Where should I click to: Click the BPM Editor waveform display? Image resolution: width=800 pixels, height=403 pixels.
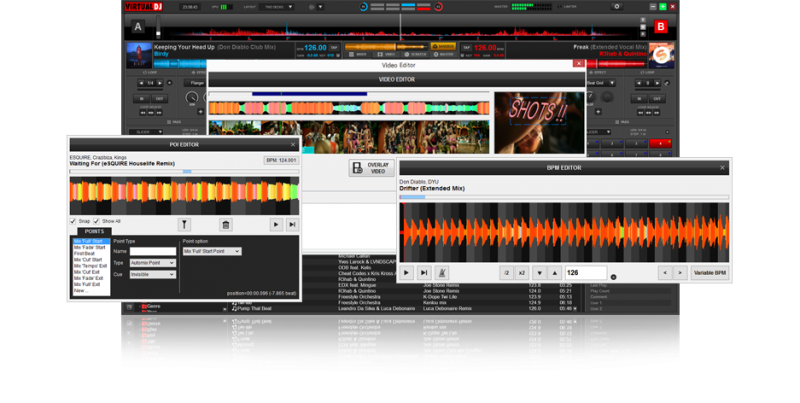pyautogui.click(x=564, y=232)
